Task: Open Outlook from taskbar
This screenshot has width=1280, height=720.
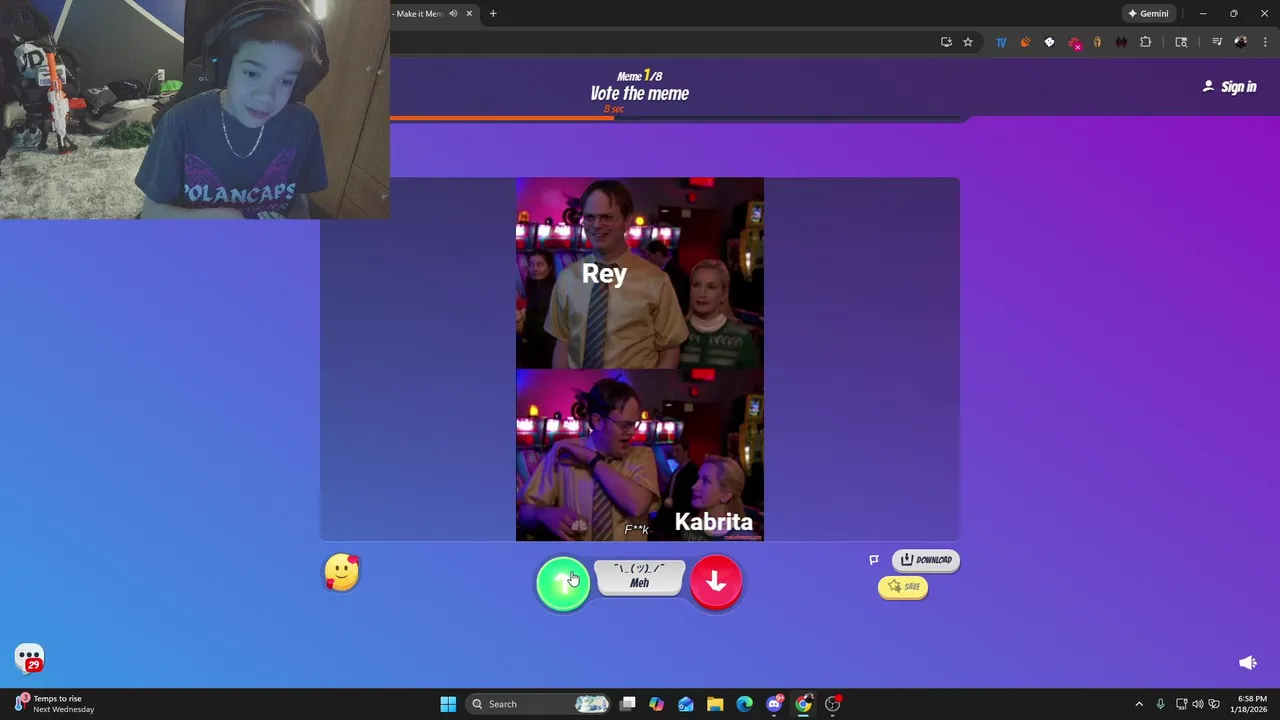Action: click(686, 704)
